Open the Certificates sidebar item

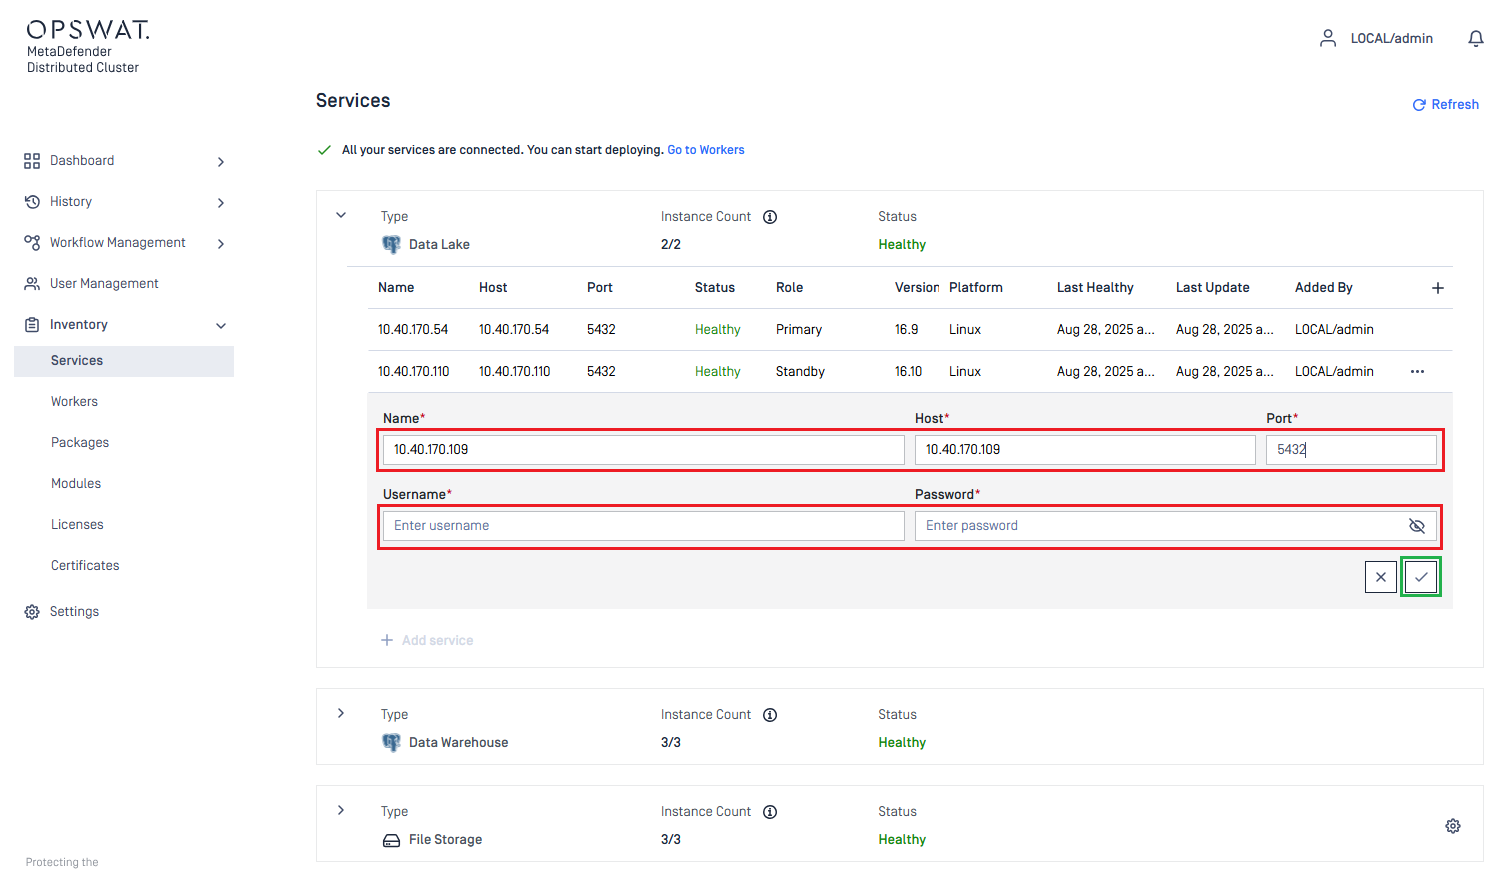pos(85,566)
